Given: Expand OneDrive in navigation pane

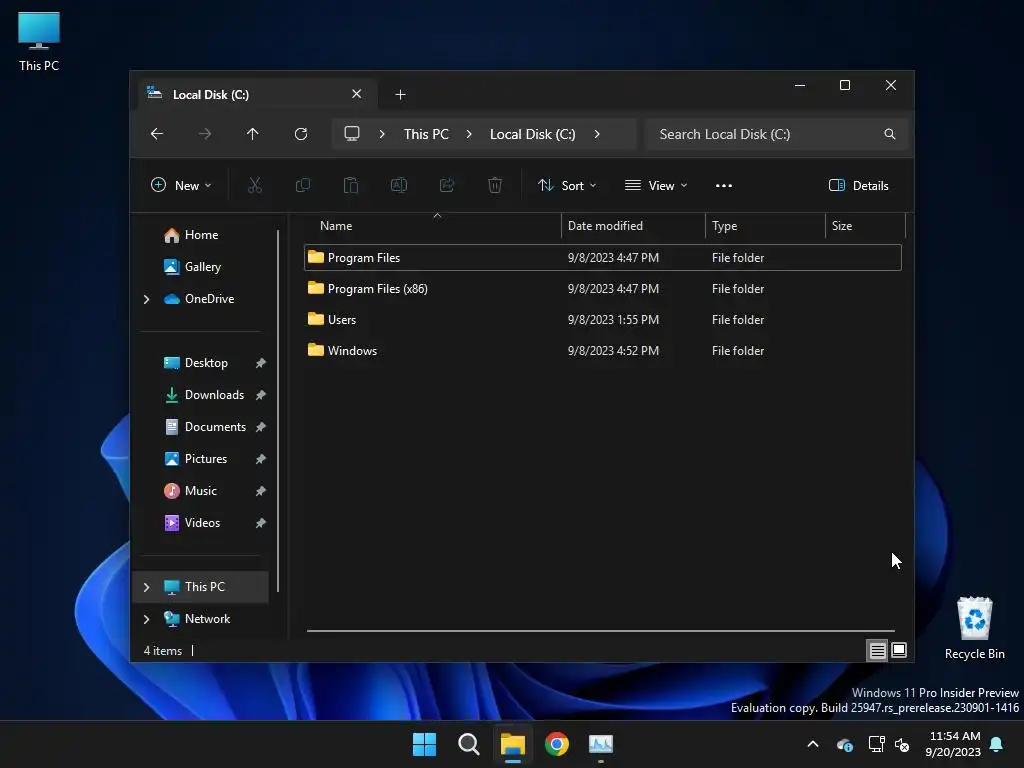Looking at the screenshot, I should pyautogui.click(x=146, y=299).
